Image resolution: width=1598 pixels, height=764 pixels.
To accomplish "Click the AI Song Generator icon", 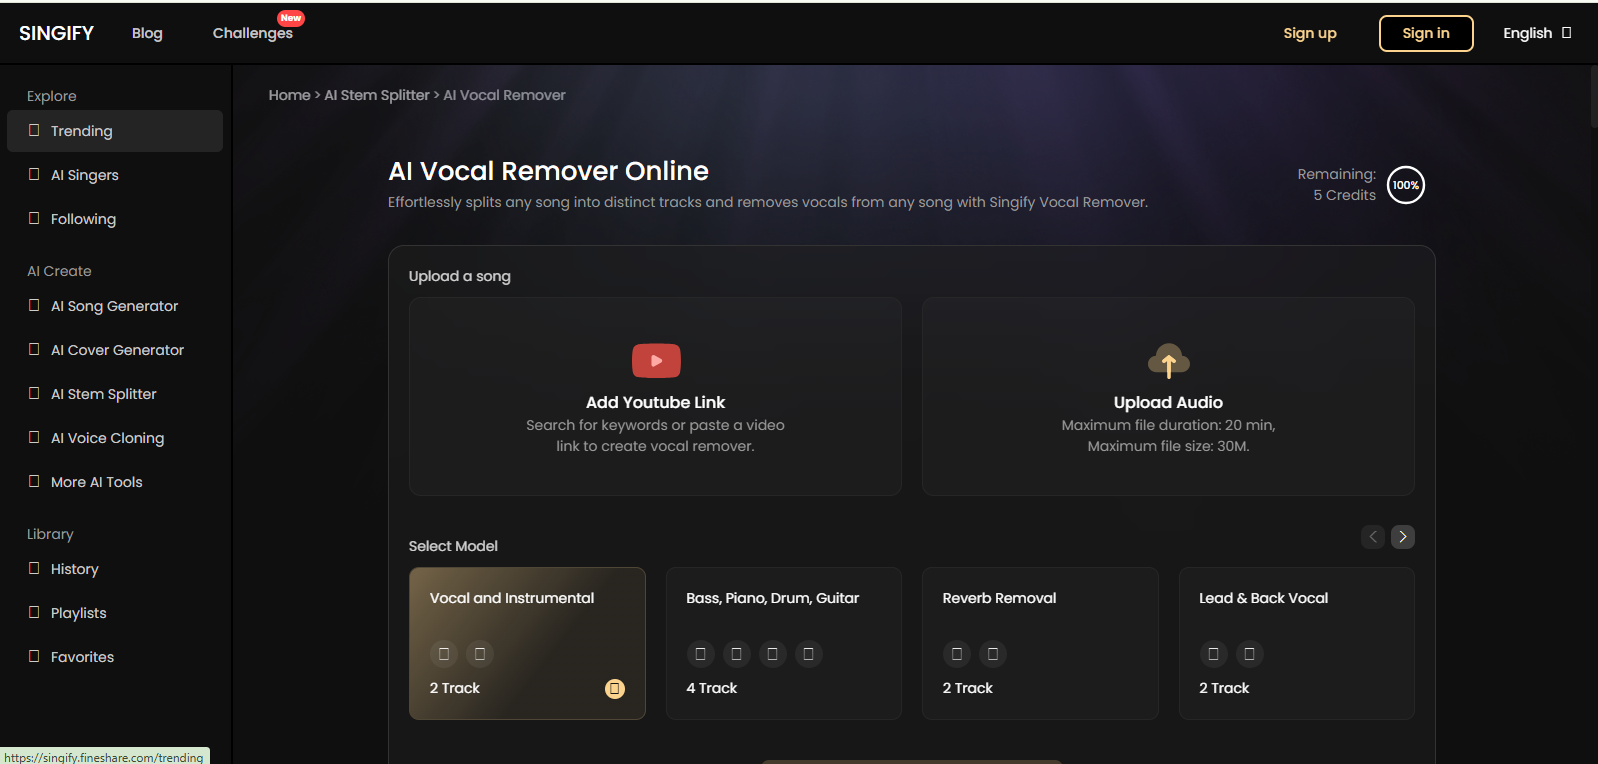I will tap(34, 305).
